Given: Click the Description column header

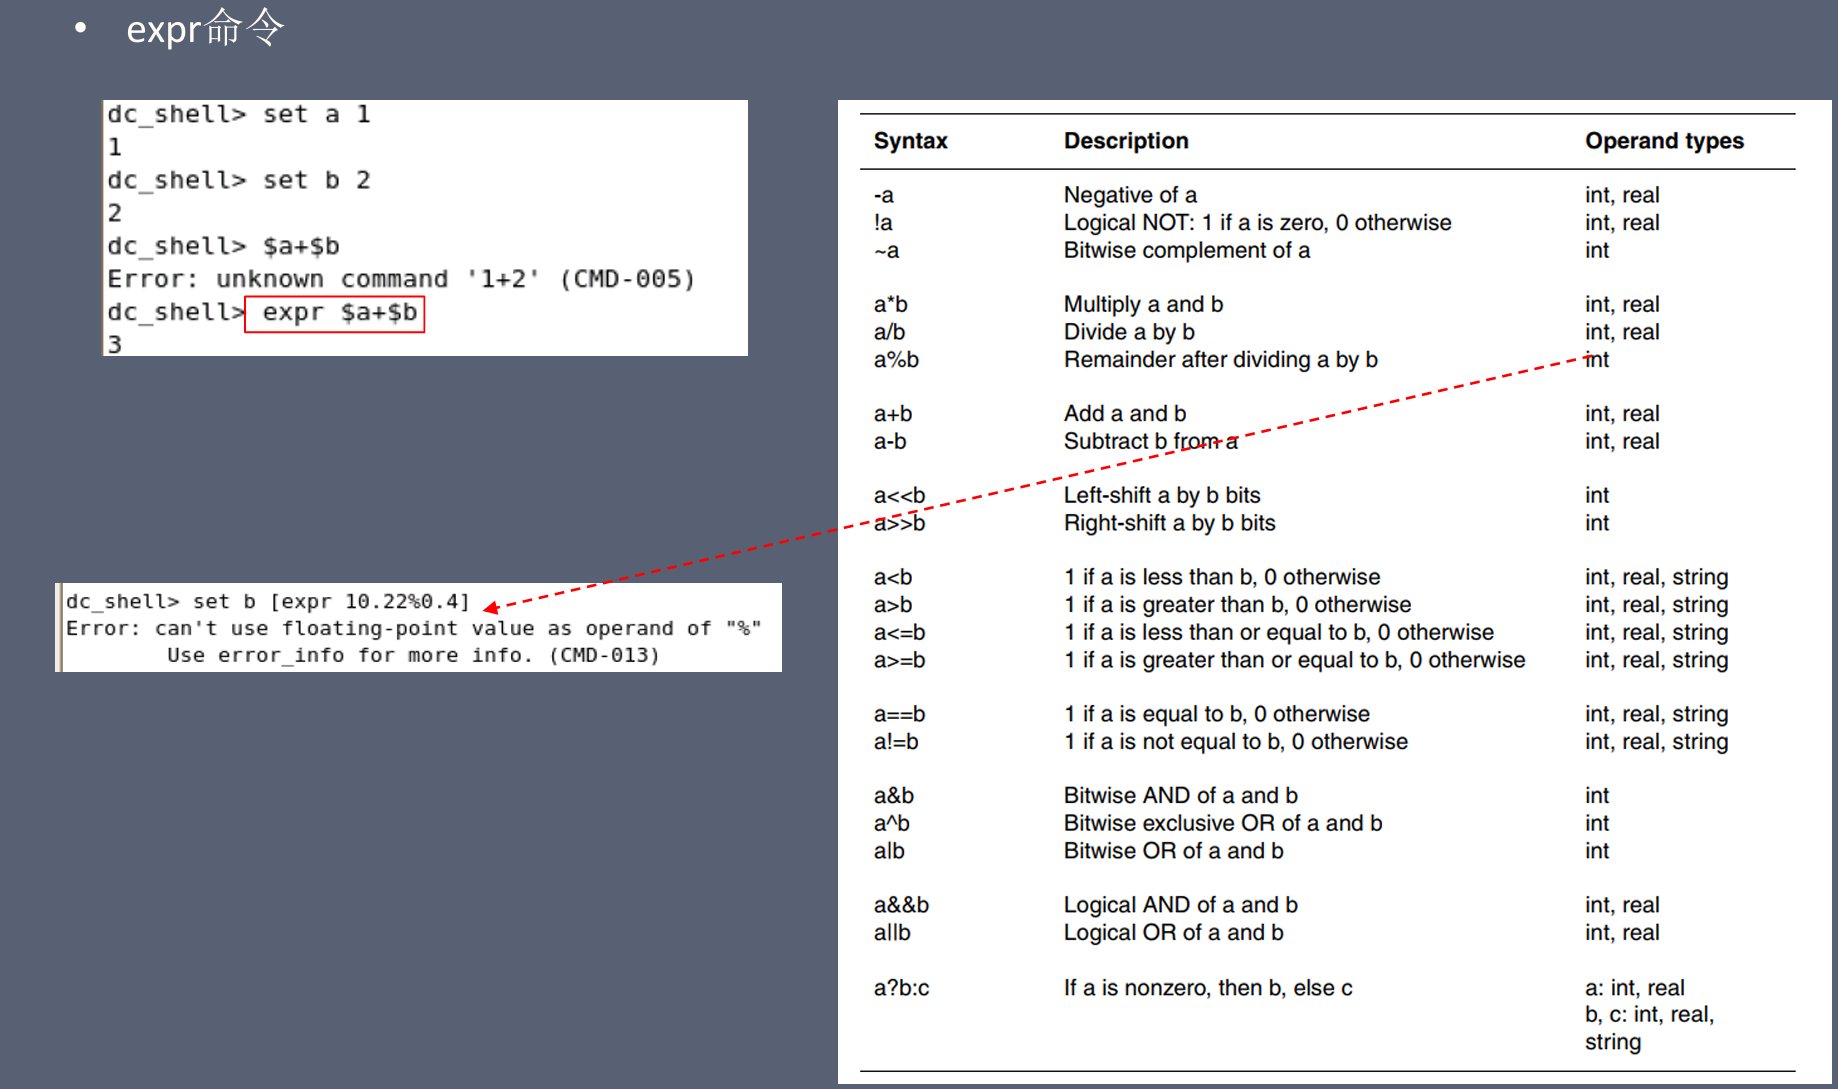Looking at the screenshot, I should [x=1125, y=141].
